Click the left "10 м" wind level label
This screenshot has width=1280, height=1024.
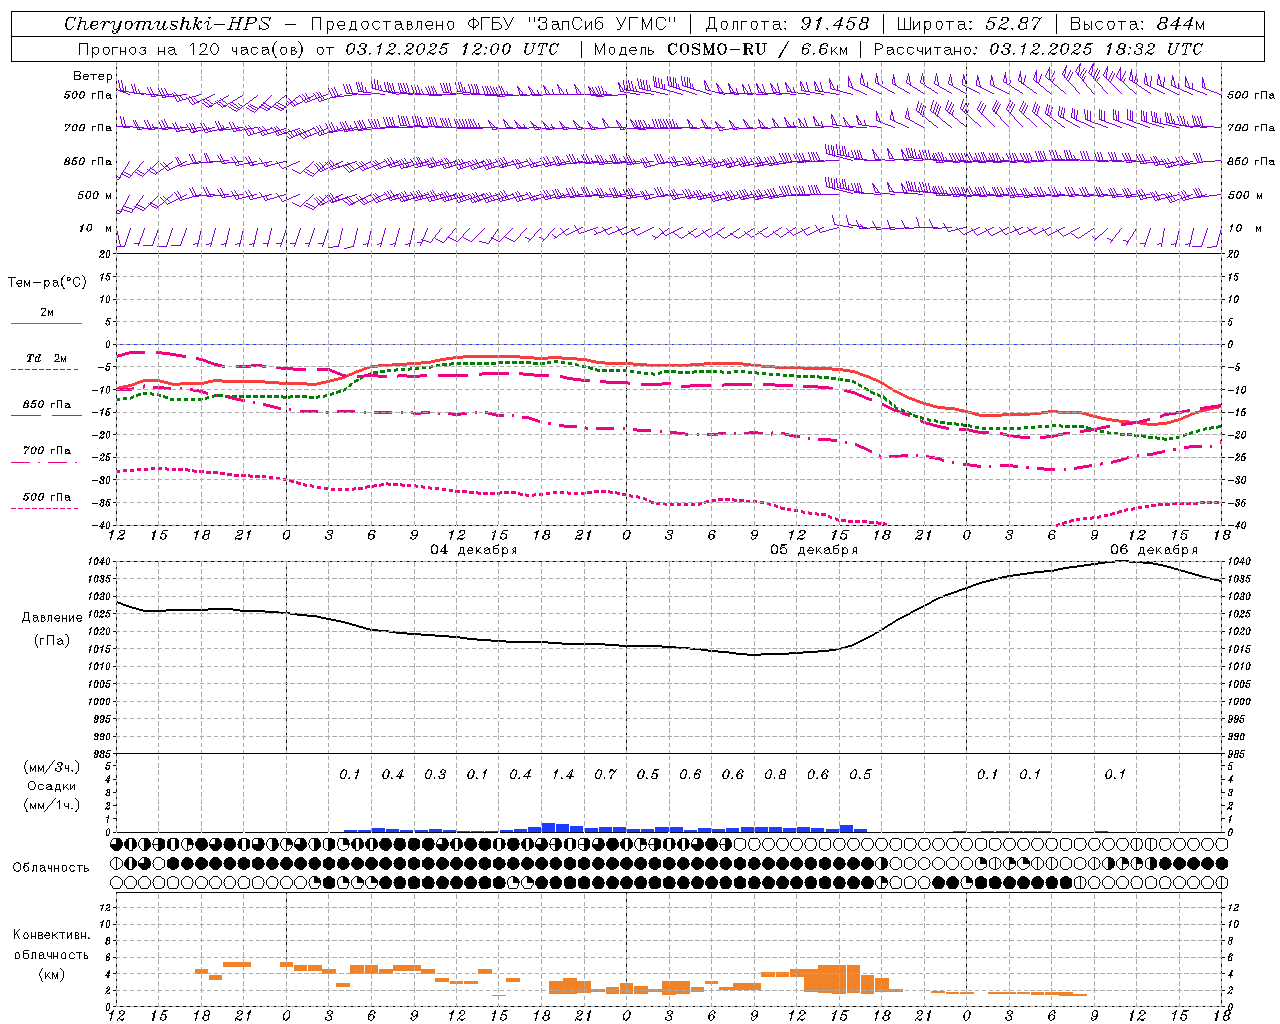click(95, 228)
